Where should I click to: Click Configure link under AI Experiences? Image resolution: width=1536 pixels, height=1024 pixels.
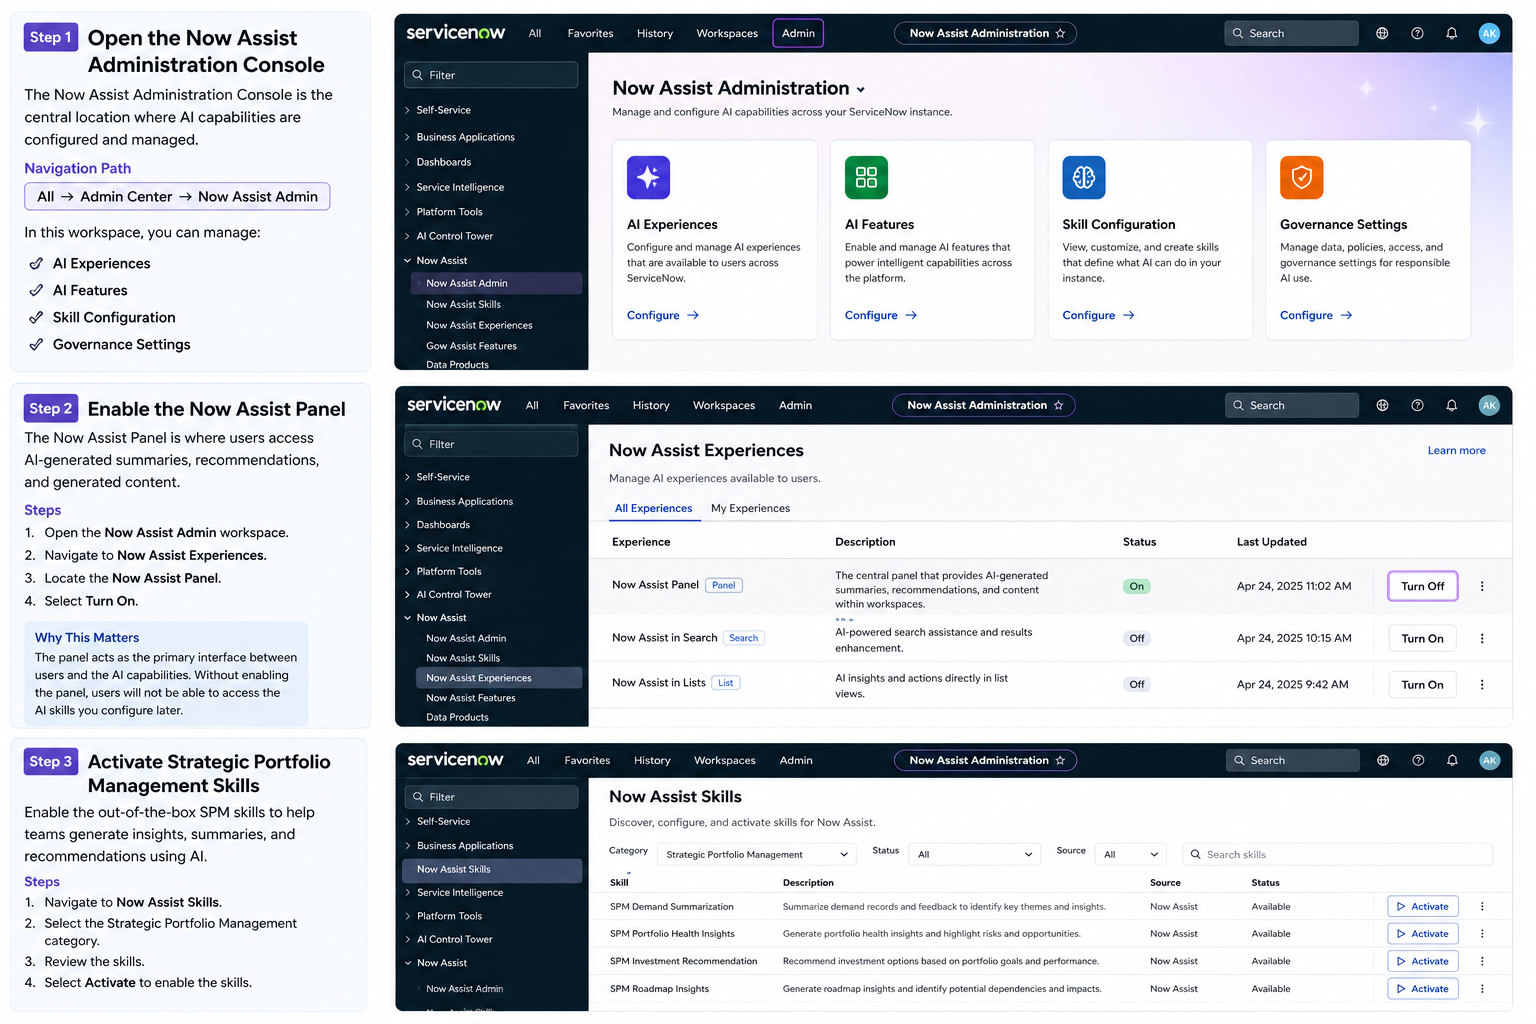click(x=663, y=315)
